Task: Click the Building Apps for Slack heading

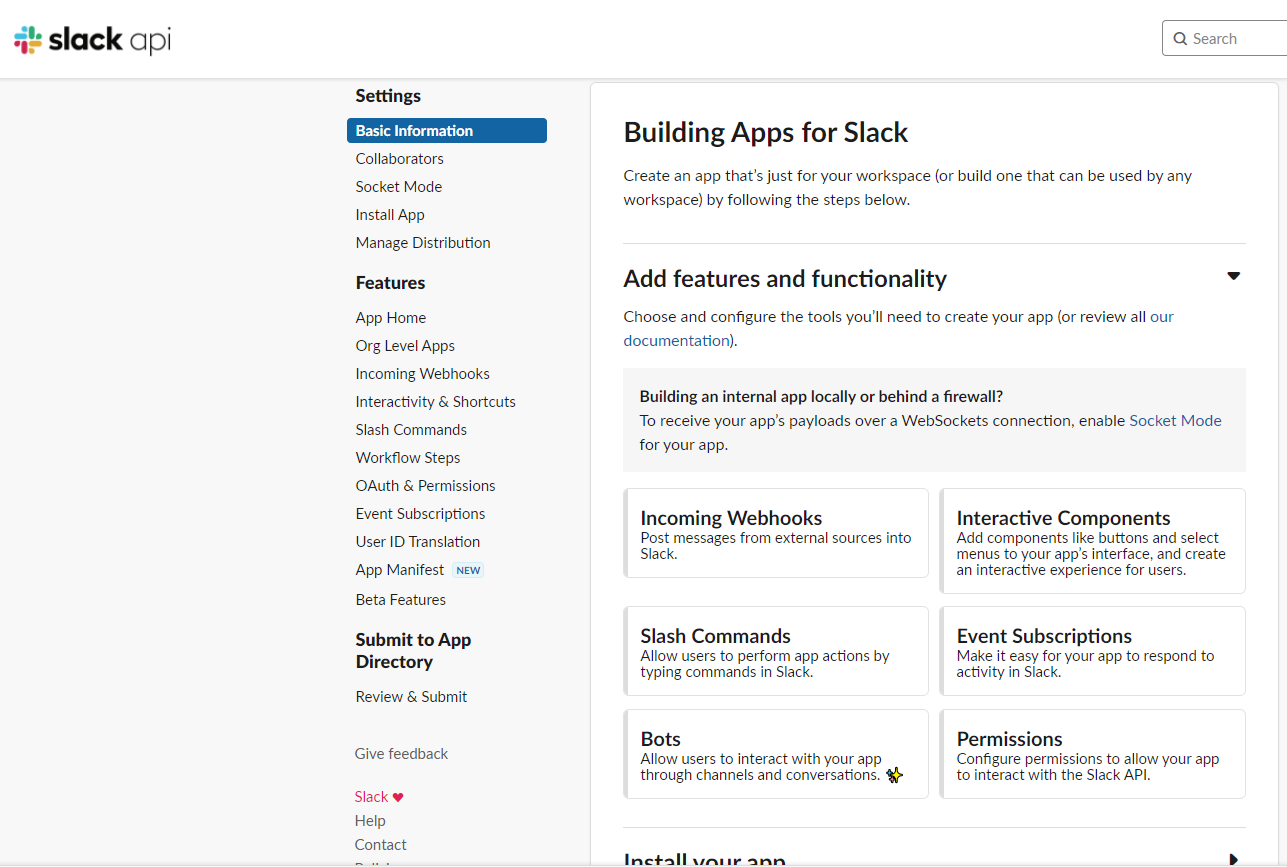Action: pos(766,133)
